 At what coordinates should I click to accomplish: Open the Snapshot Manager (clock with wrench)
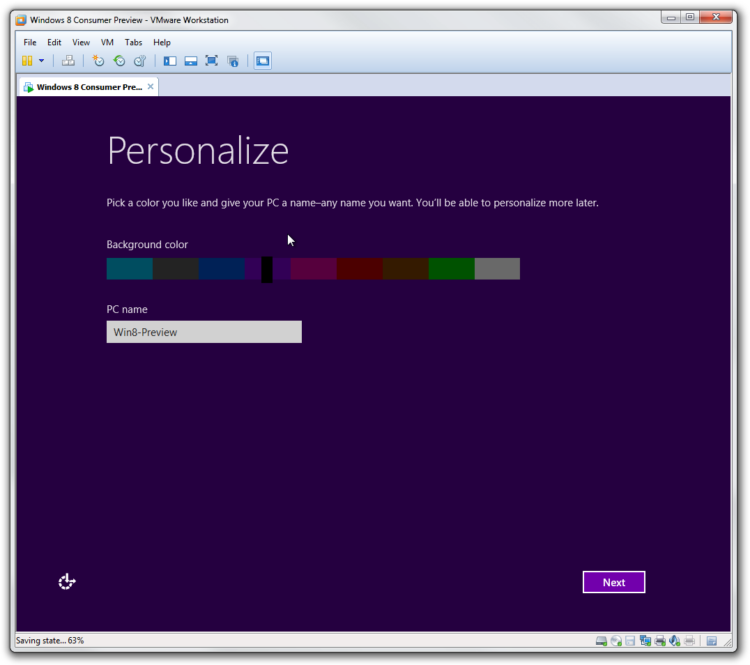pos(140,61)
